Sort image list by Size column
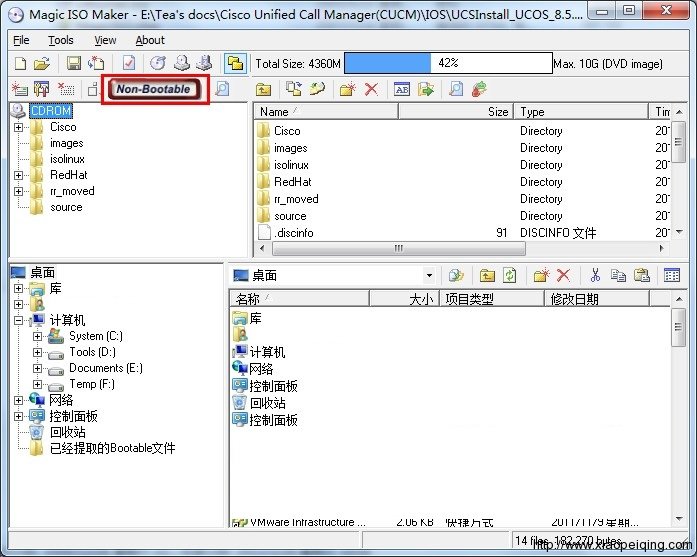 coord(456,112)
